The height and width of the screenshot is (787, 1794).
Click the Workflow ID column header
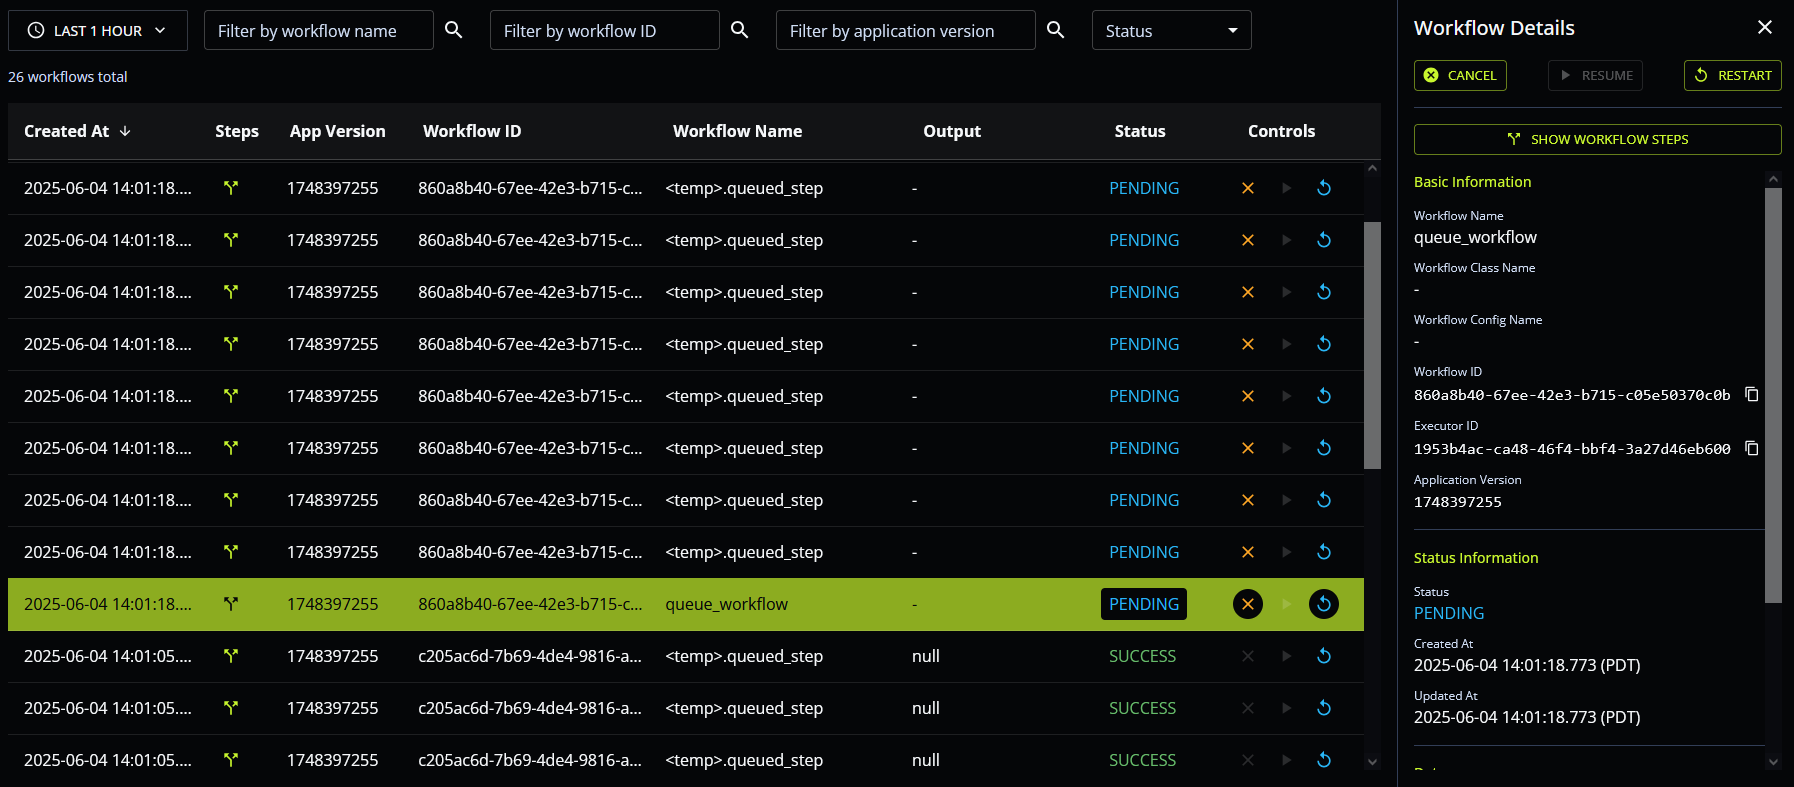pos(472,131)
